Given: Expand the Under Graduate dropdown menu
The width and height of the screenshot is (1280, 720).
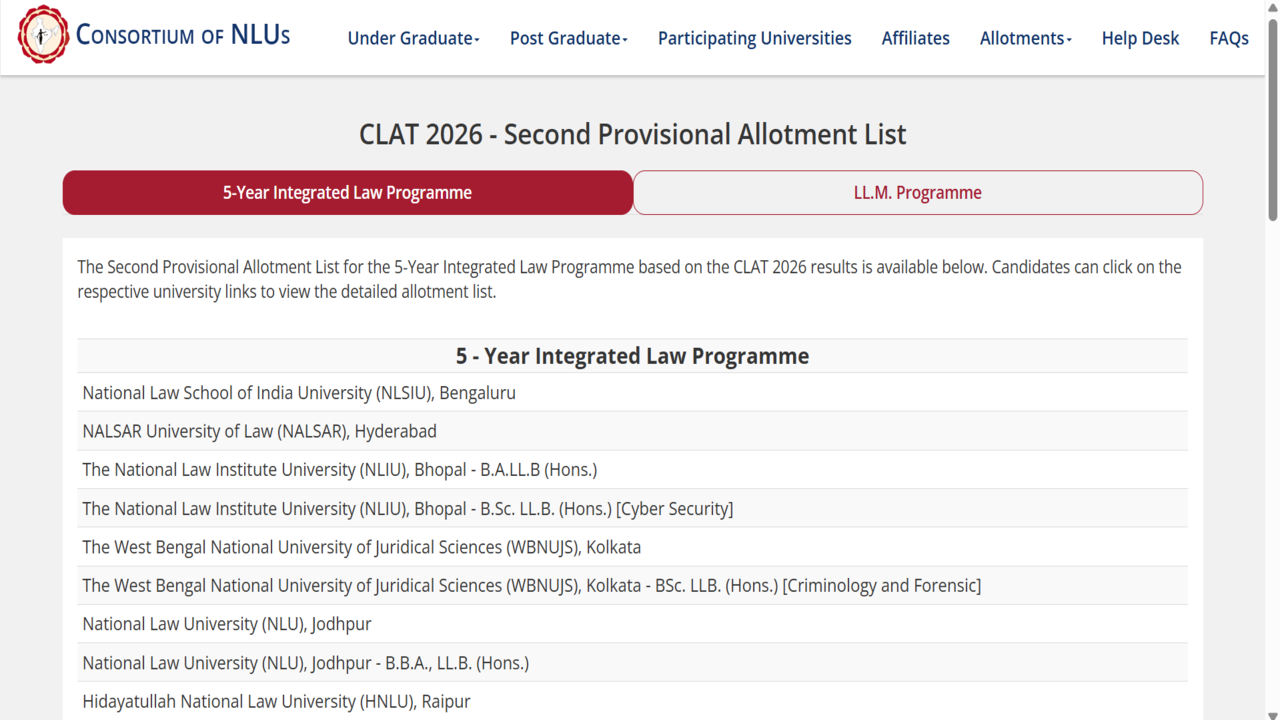Looking at the screenshot, I should pos(413,38).
